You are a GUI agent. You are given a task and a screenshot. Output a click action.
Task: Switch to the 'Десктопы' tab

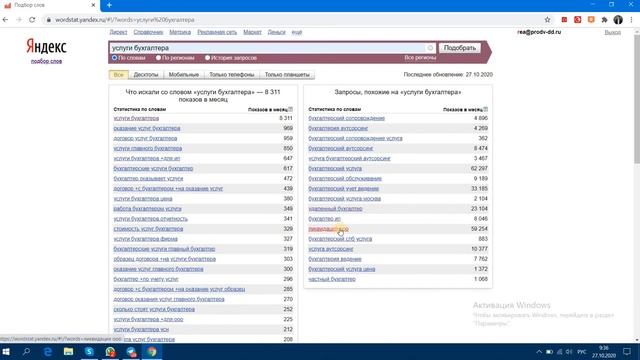pos(146,75)
